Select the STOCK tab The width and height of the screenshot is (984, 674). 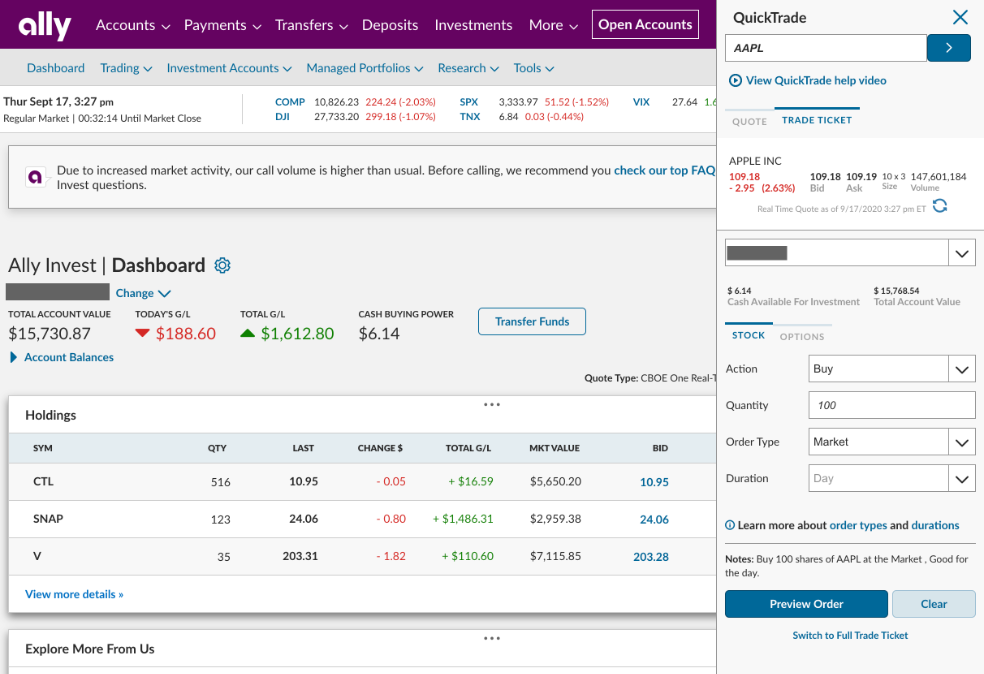tap(748, 335)
